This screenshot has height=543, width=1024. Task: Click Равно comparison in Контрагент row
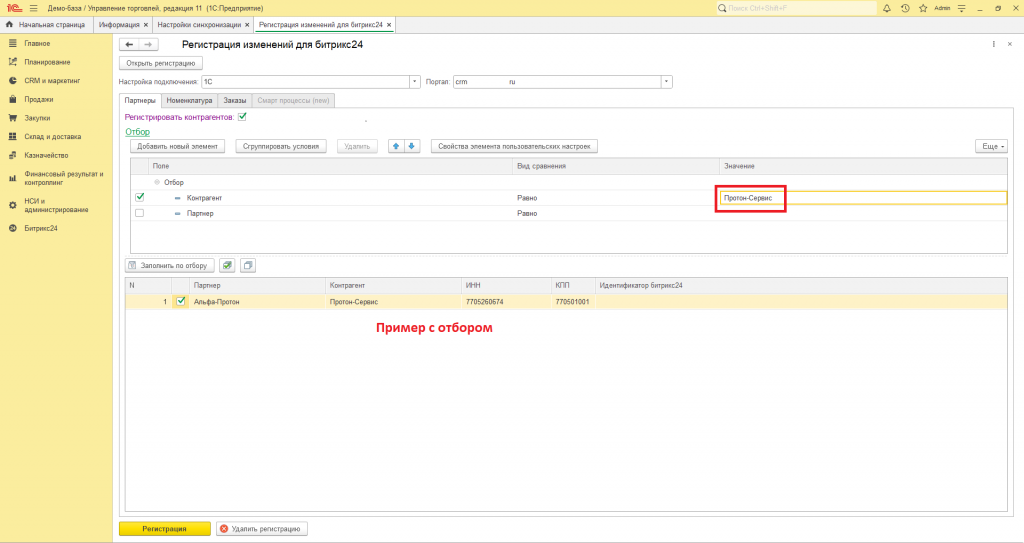click(527, 197)
